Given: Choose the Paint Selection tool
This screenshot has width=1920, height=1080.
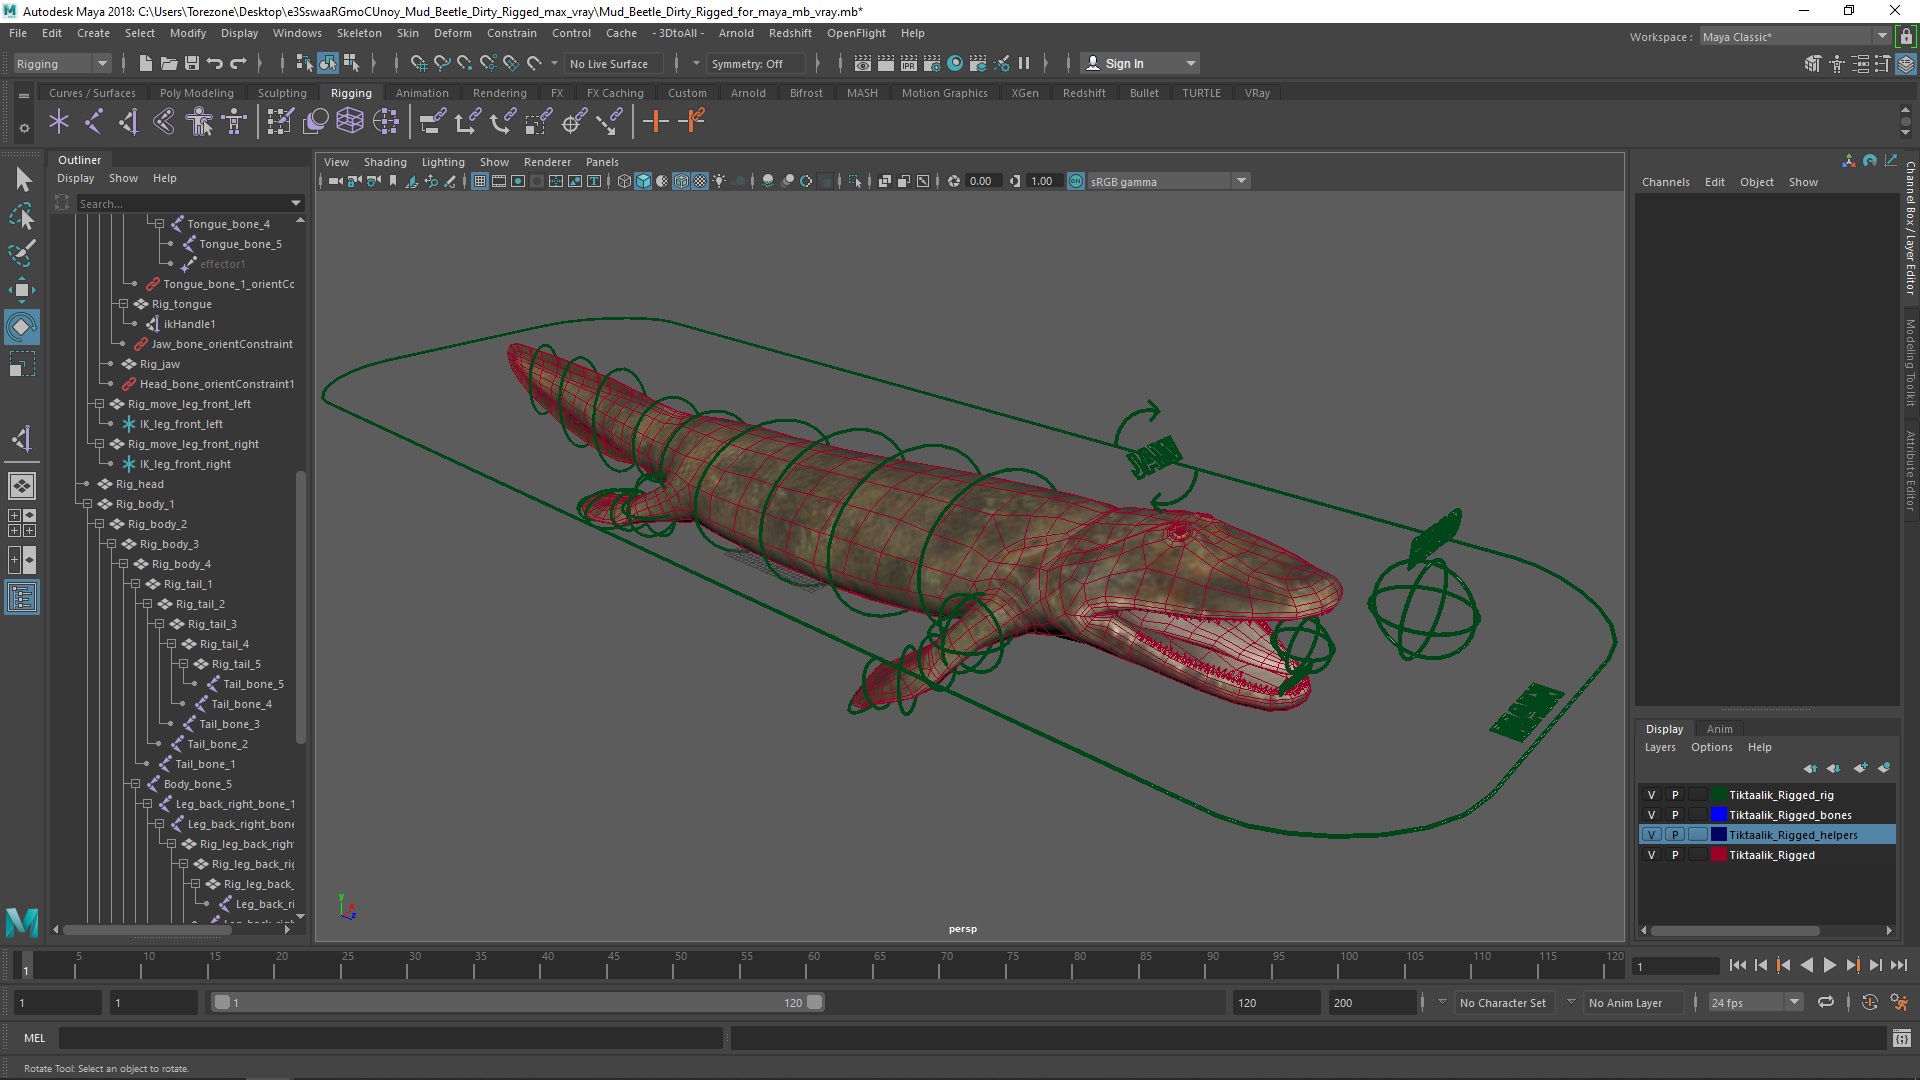Looking at the screenshot, I should (22, 253).
